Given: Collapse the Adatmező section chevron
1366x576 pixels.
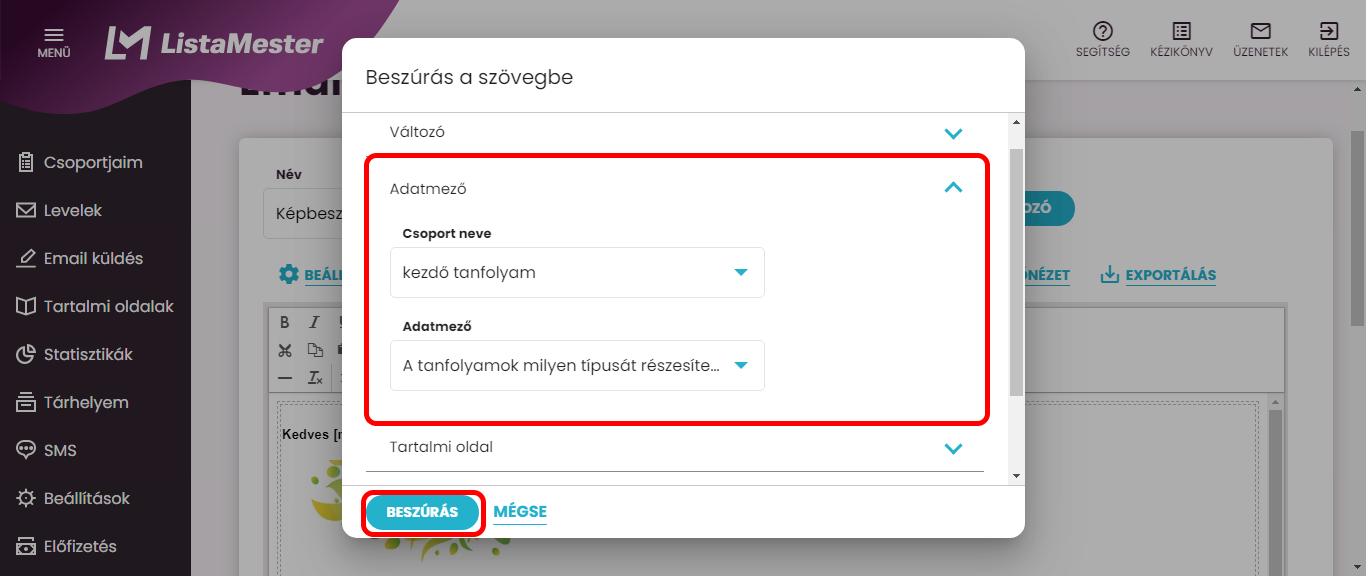Looking at the screenshot, I should coord(953,187).
